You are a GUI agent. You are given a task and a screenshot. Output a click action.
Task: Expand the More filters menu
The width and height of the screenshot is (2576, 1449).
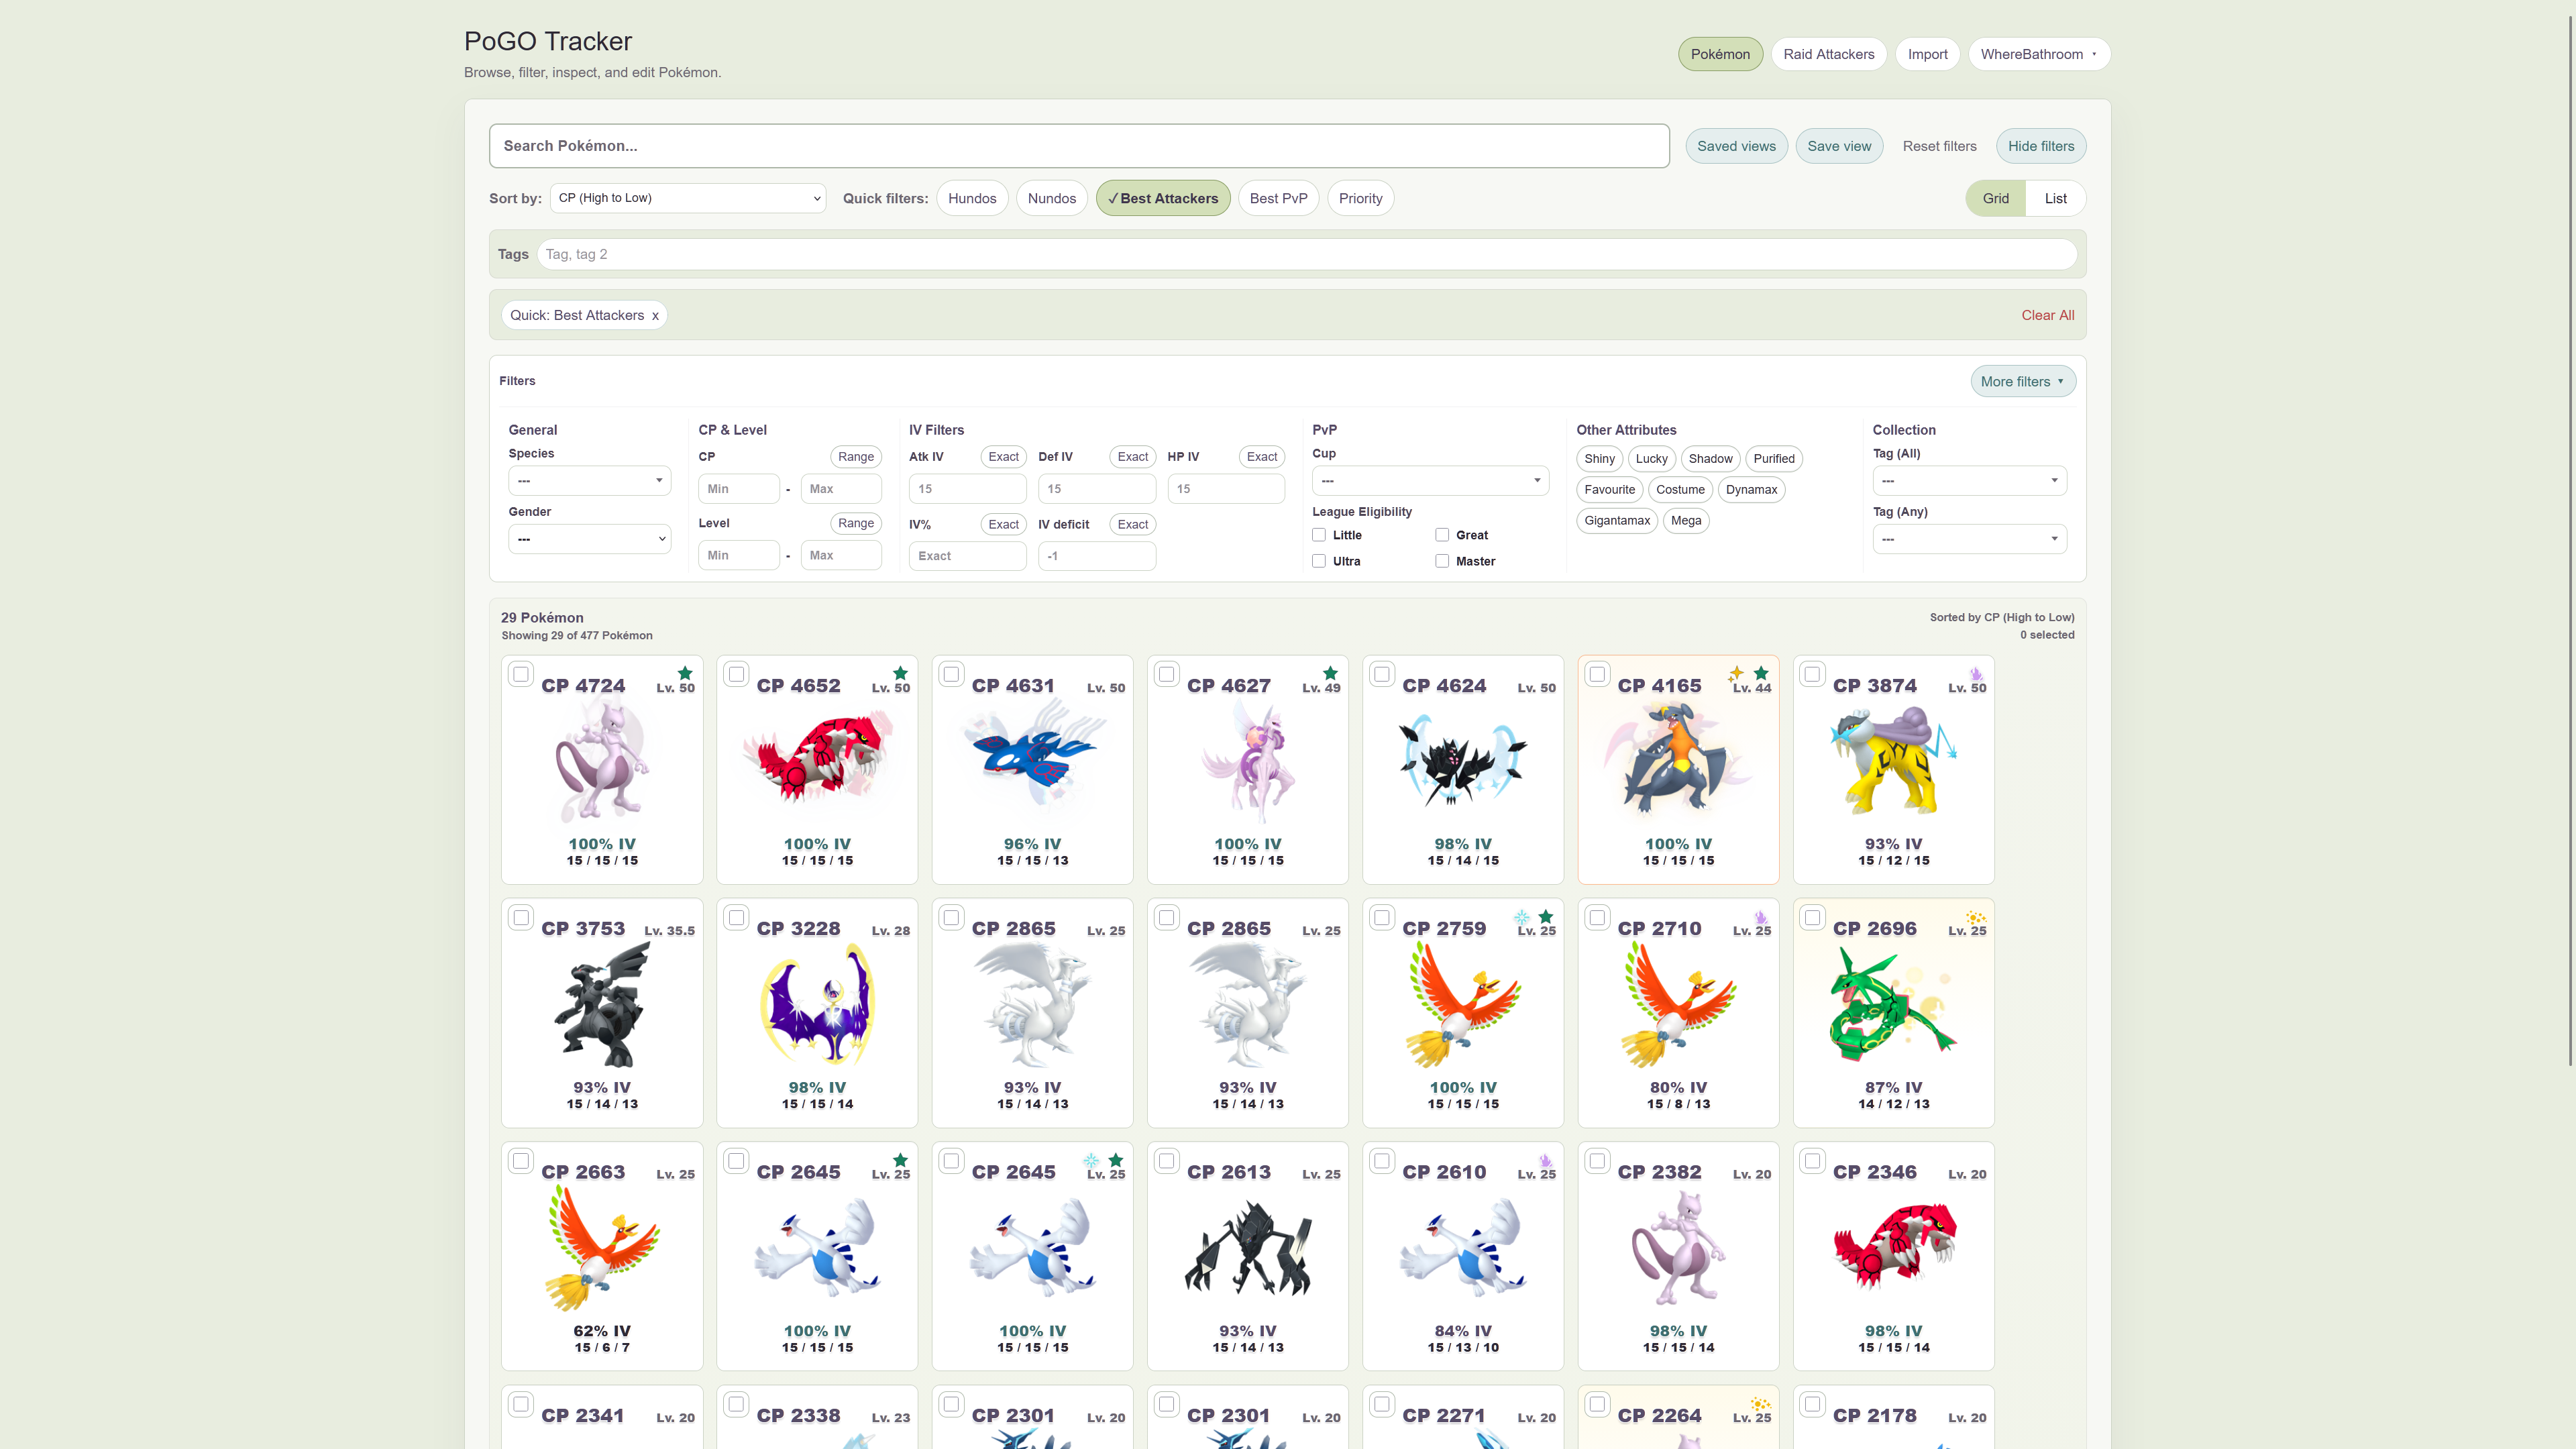pos(2023,381)
